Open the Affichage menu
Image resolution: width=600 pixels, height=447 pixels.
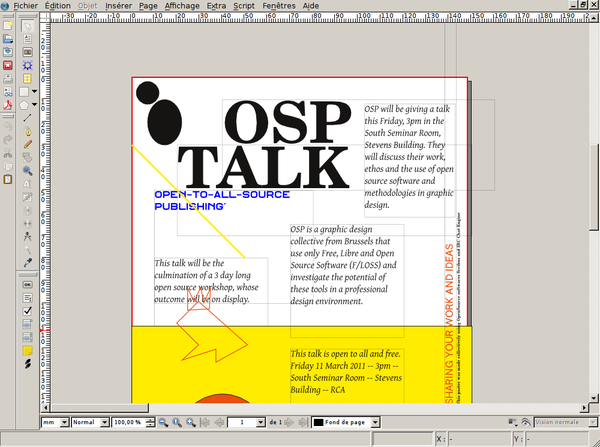tap(182, 6)
